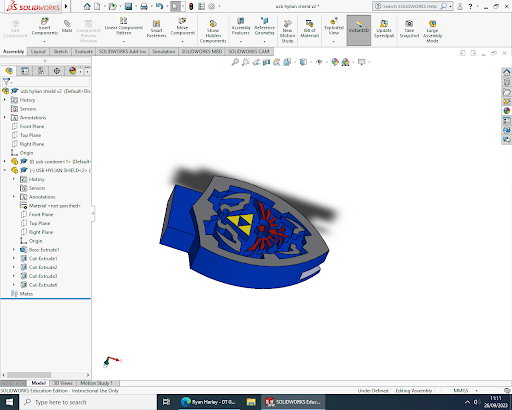Expand Cut-Extrude1 feature

[x=14, y=258]
